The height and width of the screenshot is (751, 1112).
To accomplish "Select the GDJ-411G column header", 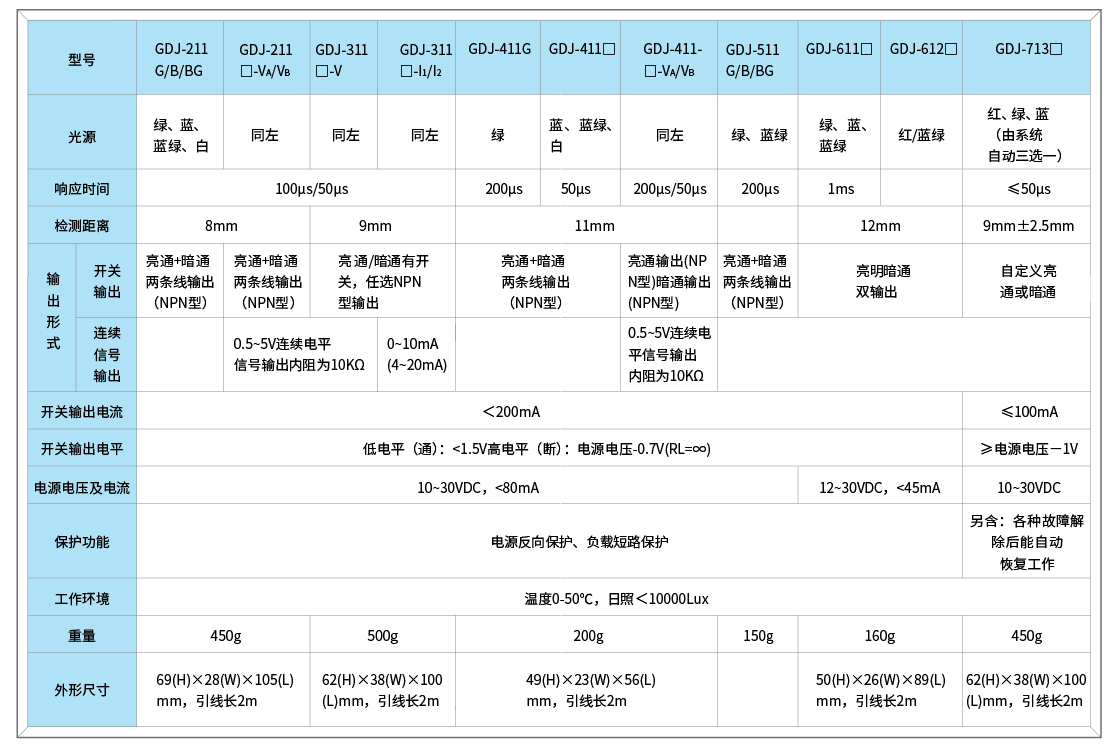I will [x=499, y=49].
